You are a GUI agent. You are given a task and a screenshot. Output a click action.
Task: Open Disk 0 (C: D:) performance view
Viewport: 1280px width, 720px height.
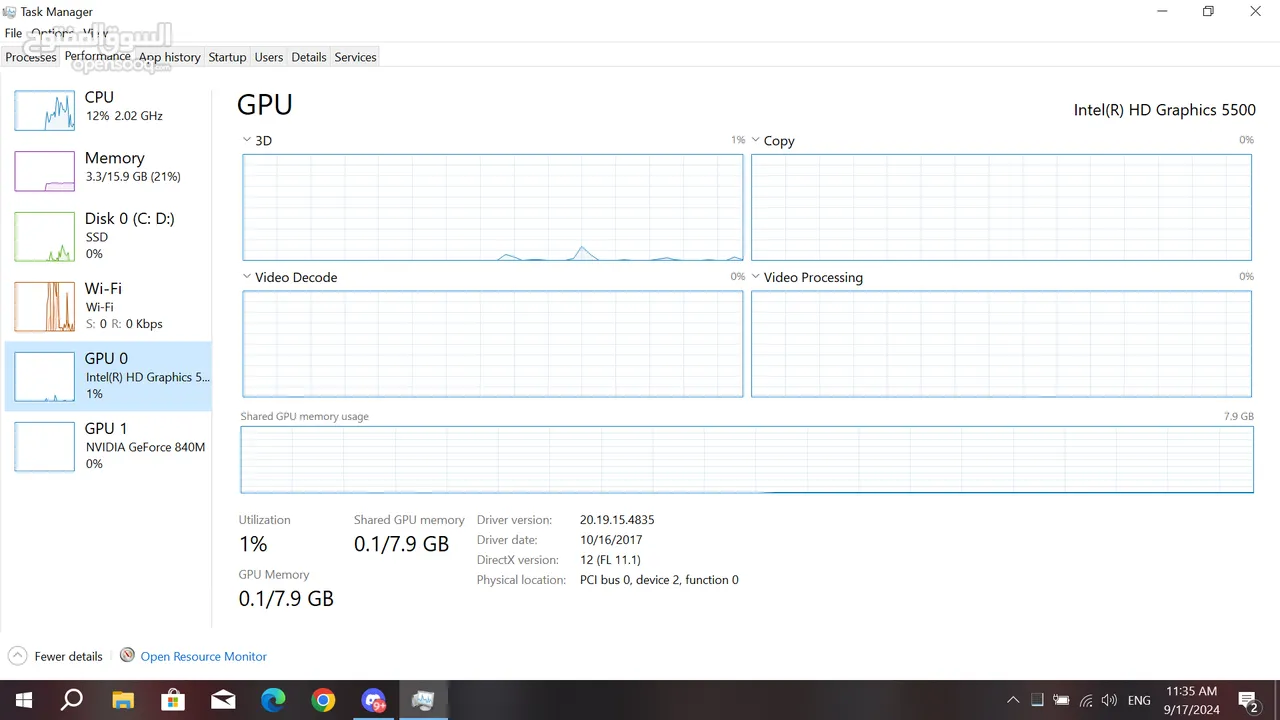pos(108,236)
